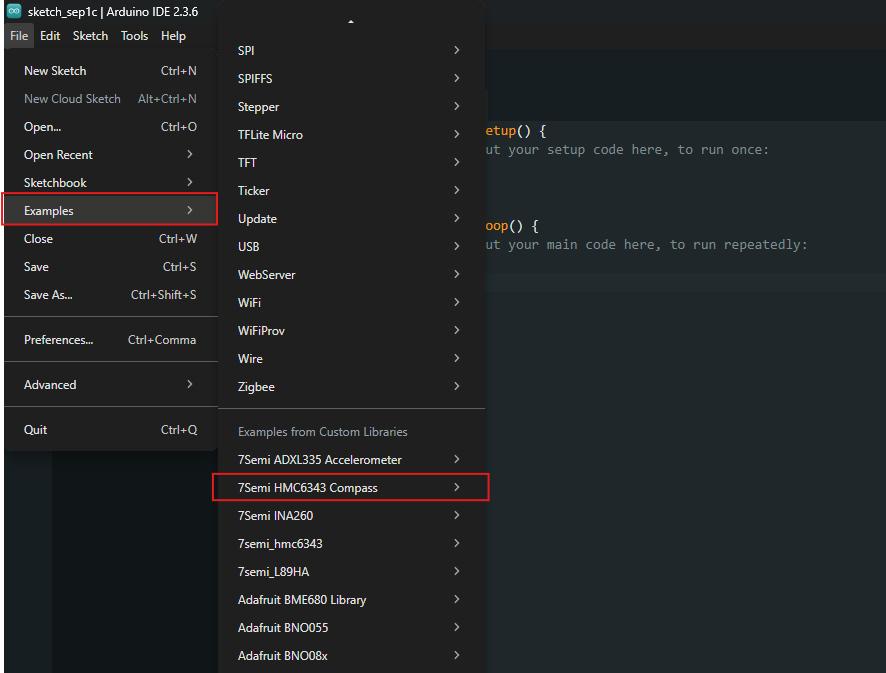Open the USB examples submenu
Image resolution: width=886 pixels, height=673 pixels.
351,246
